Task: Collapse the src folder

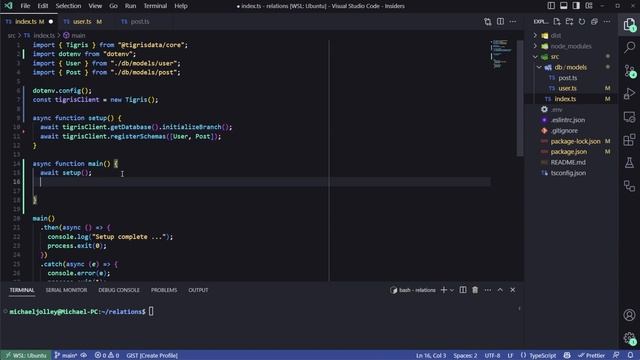Action: (535, 57)
